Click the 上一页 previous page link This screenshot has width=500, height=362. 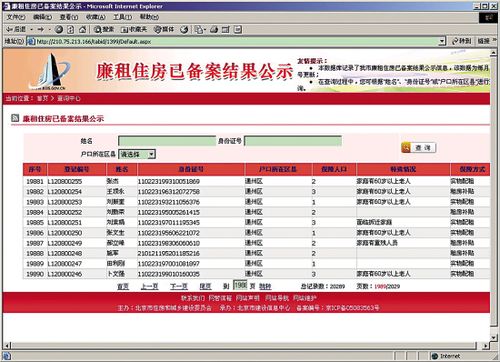tap(149, 286)
